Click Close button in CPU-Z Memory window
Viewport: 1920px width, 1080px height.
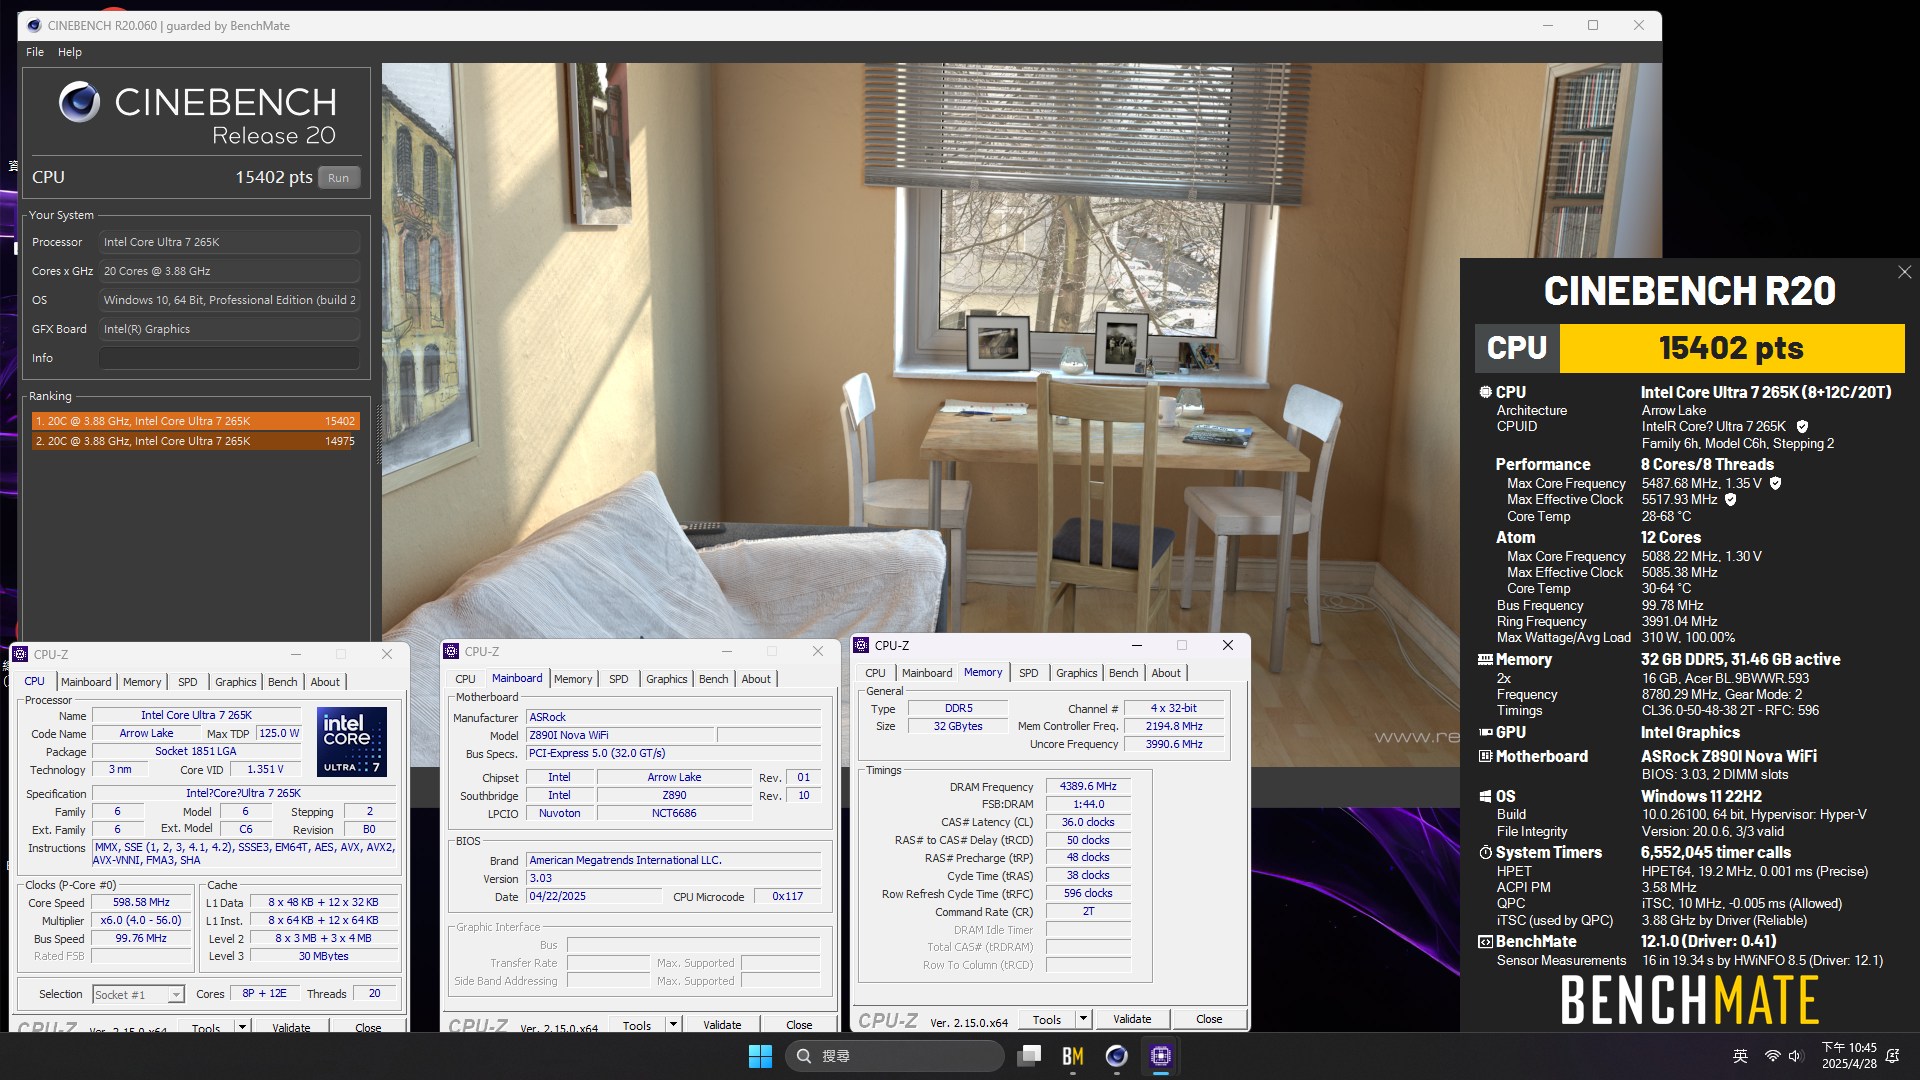pos(1209,1020)
